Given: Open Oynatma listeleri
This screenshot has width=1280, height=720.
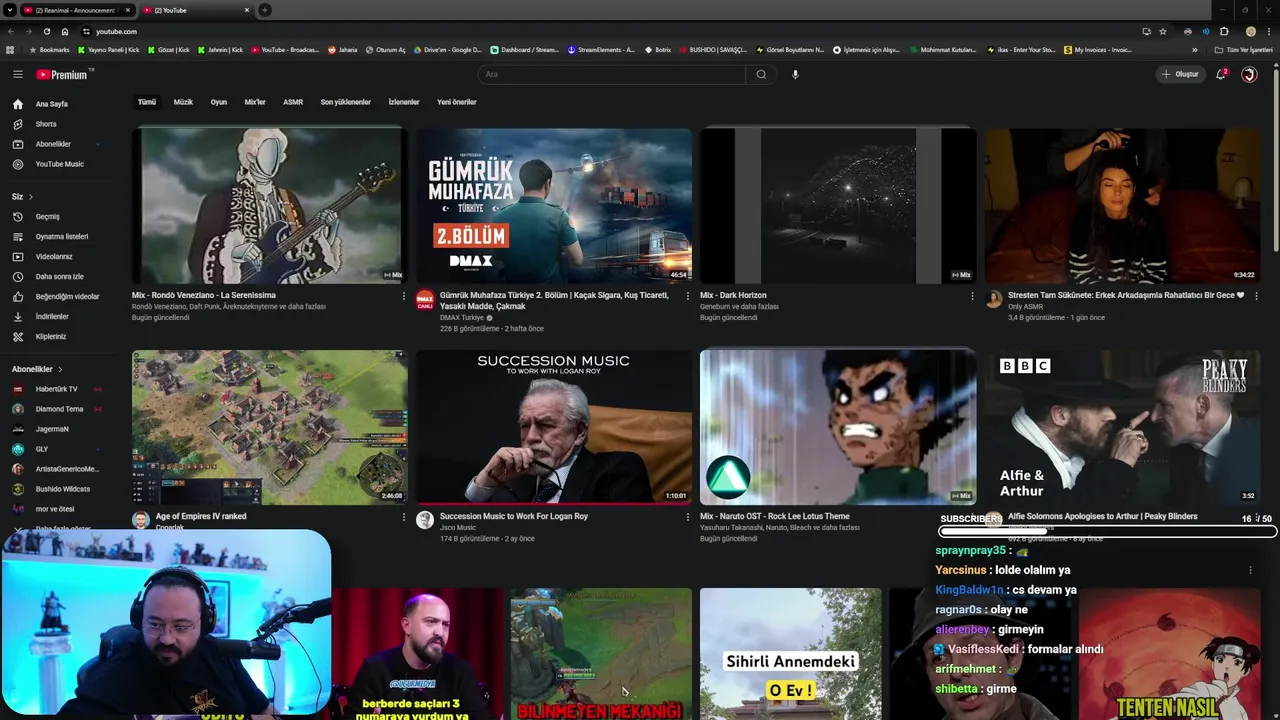Looking at the screenshot, I should tap(55, 236).
